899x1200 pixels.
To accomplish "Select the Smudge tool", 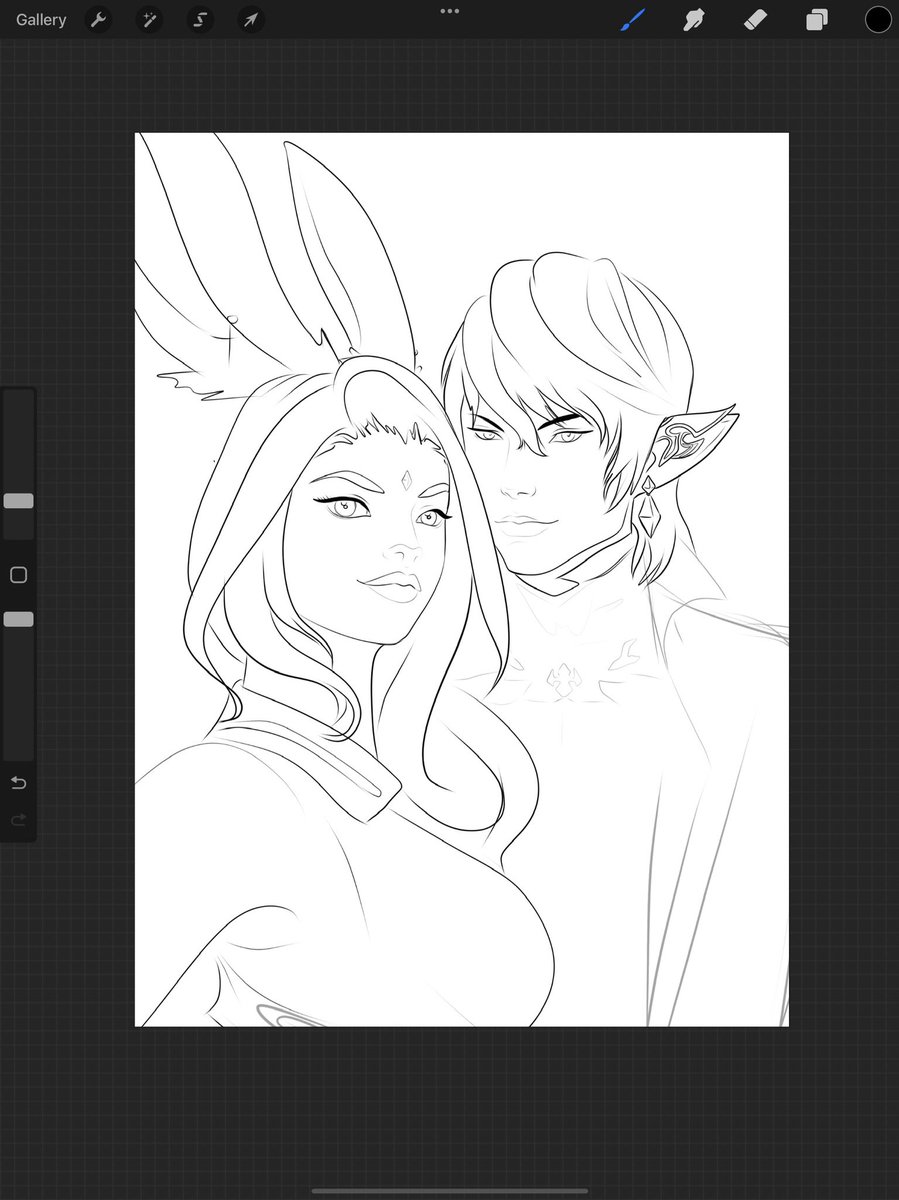I will (x=694, y=20).
